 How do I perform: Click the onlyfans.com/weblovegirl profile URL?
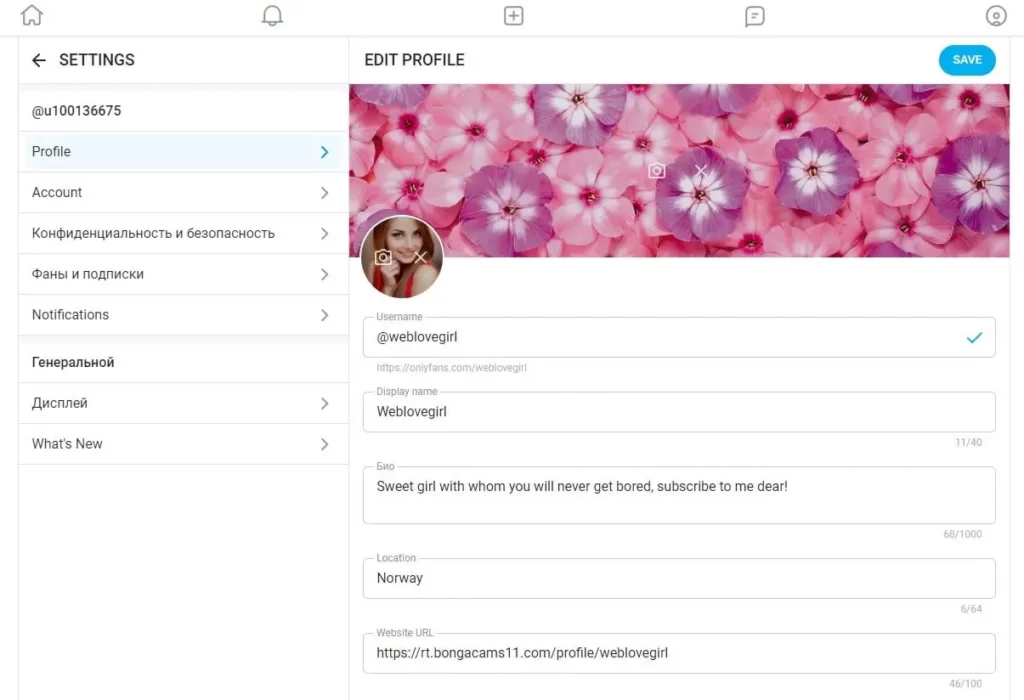451,368
